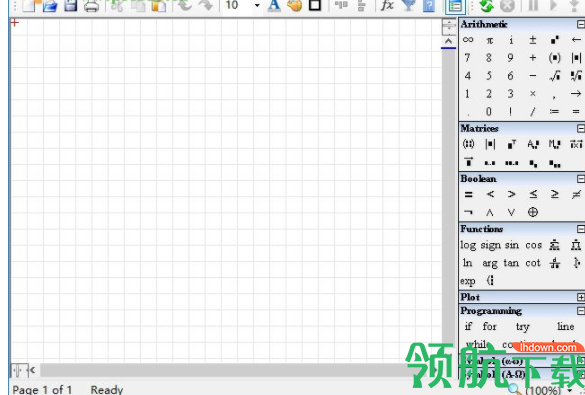The width and height of the screenshot is (585, 395).
Task: Collapse the Arithmetic panel
Action: (x=581, y=24)
